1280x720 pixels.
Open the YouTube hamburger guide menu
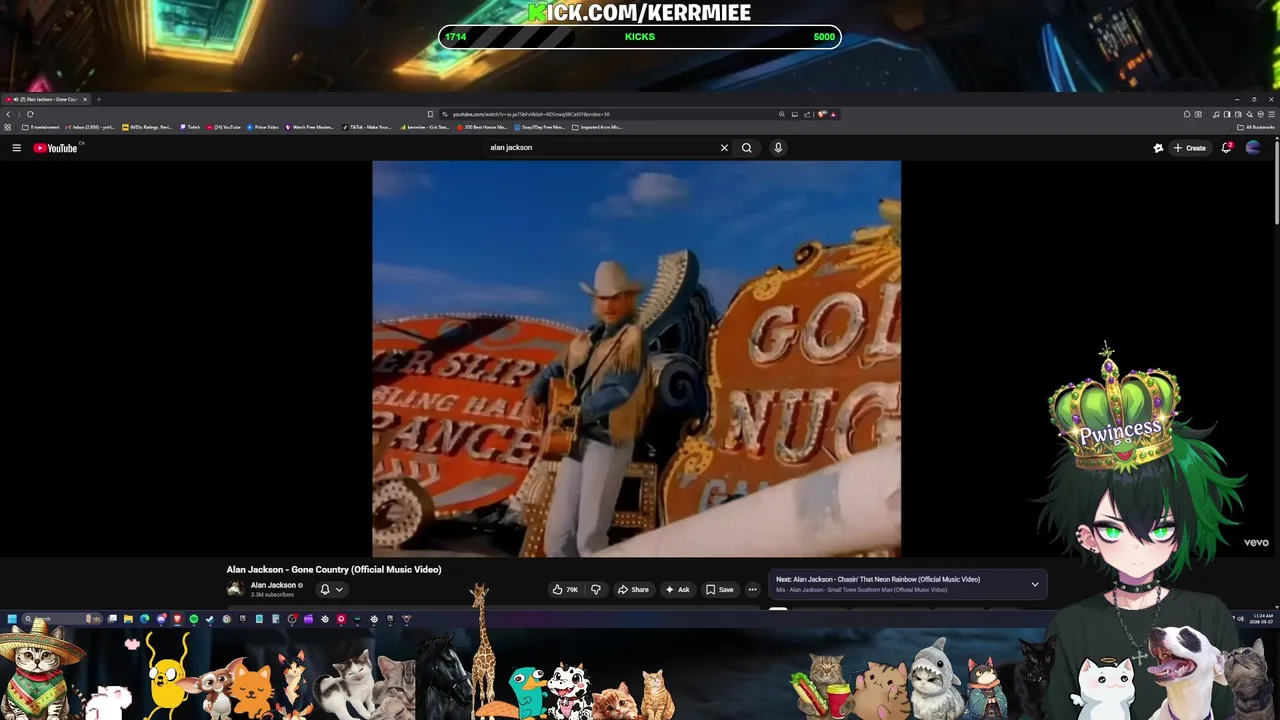point(16,148)
